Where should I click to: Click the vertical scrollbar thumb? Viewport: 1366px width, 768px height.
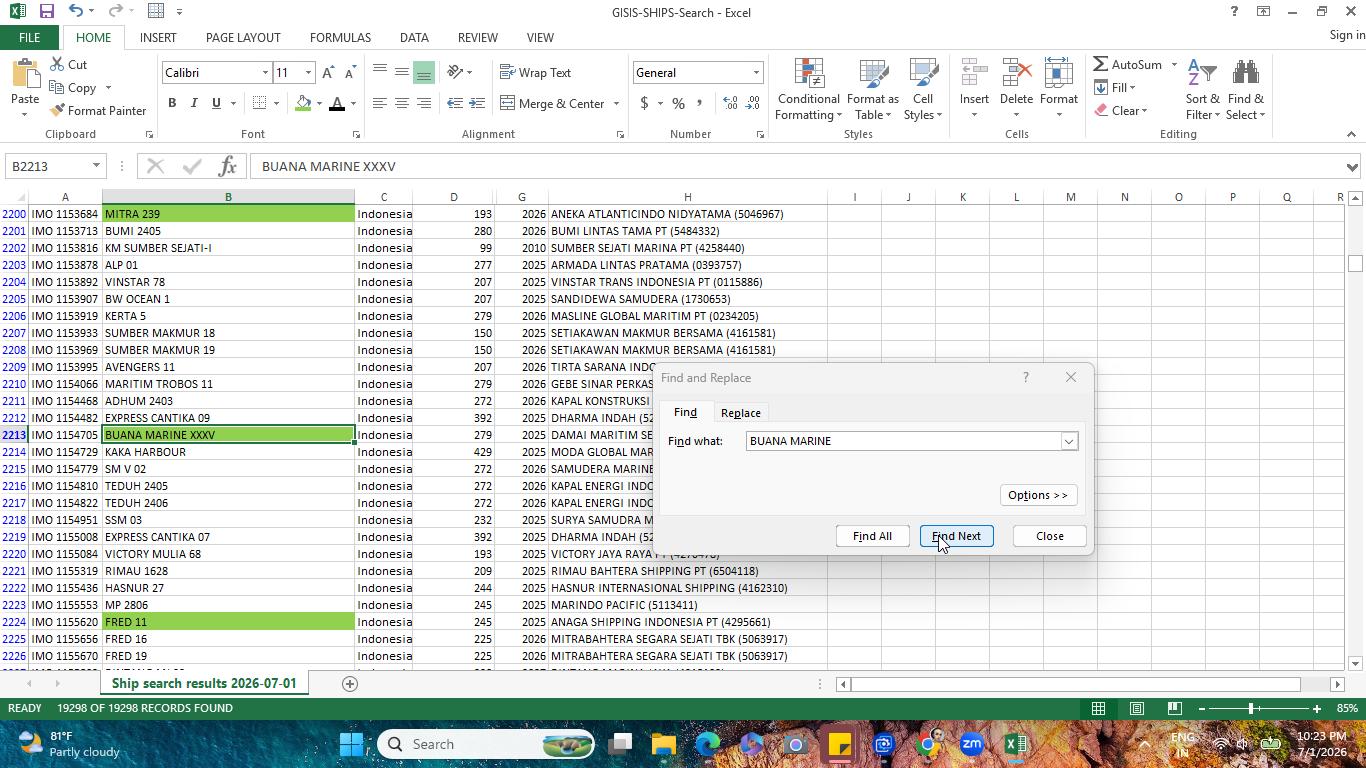point(1355,263)
